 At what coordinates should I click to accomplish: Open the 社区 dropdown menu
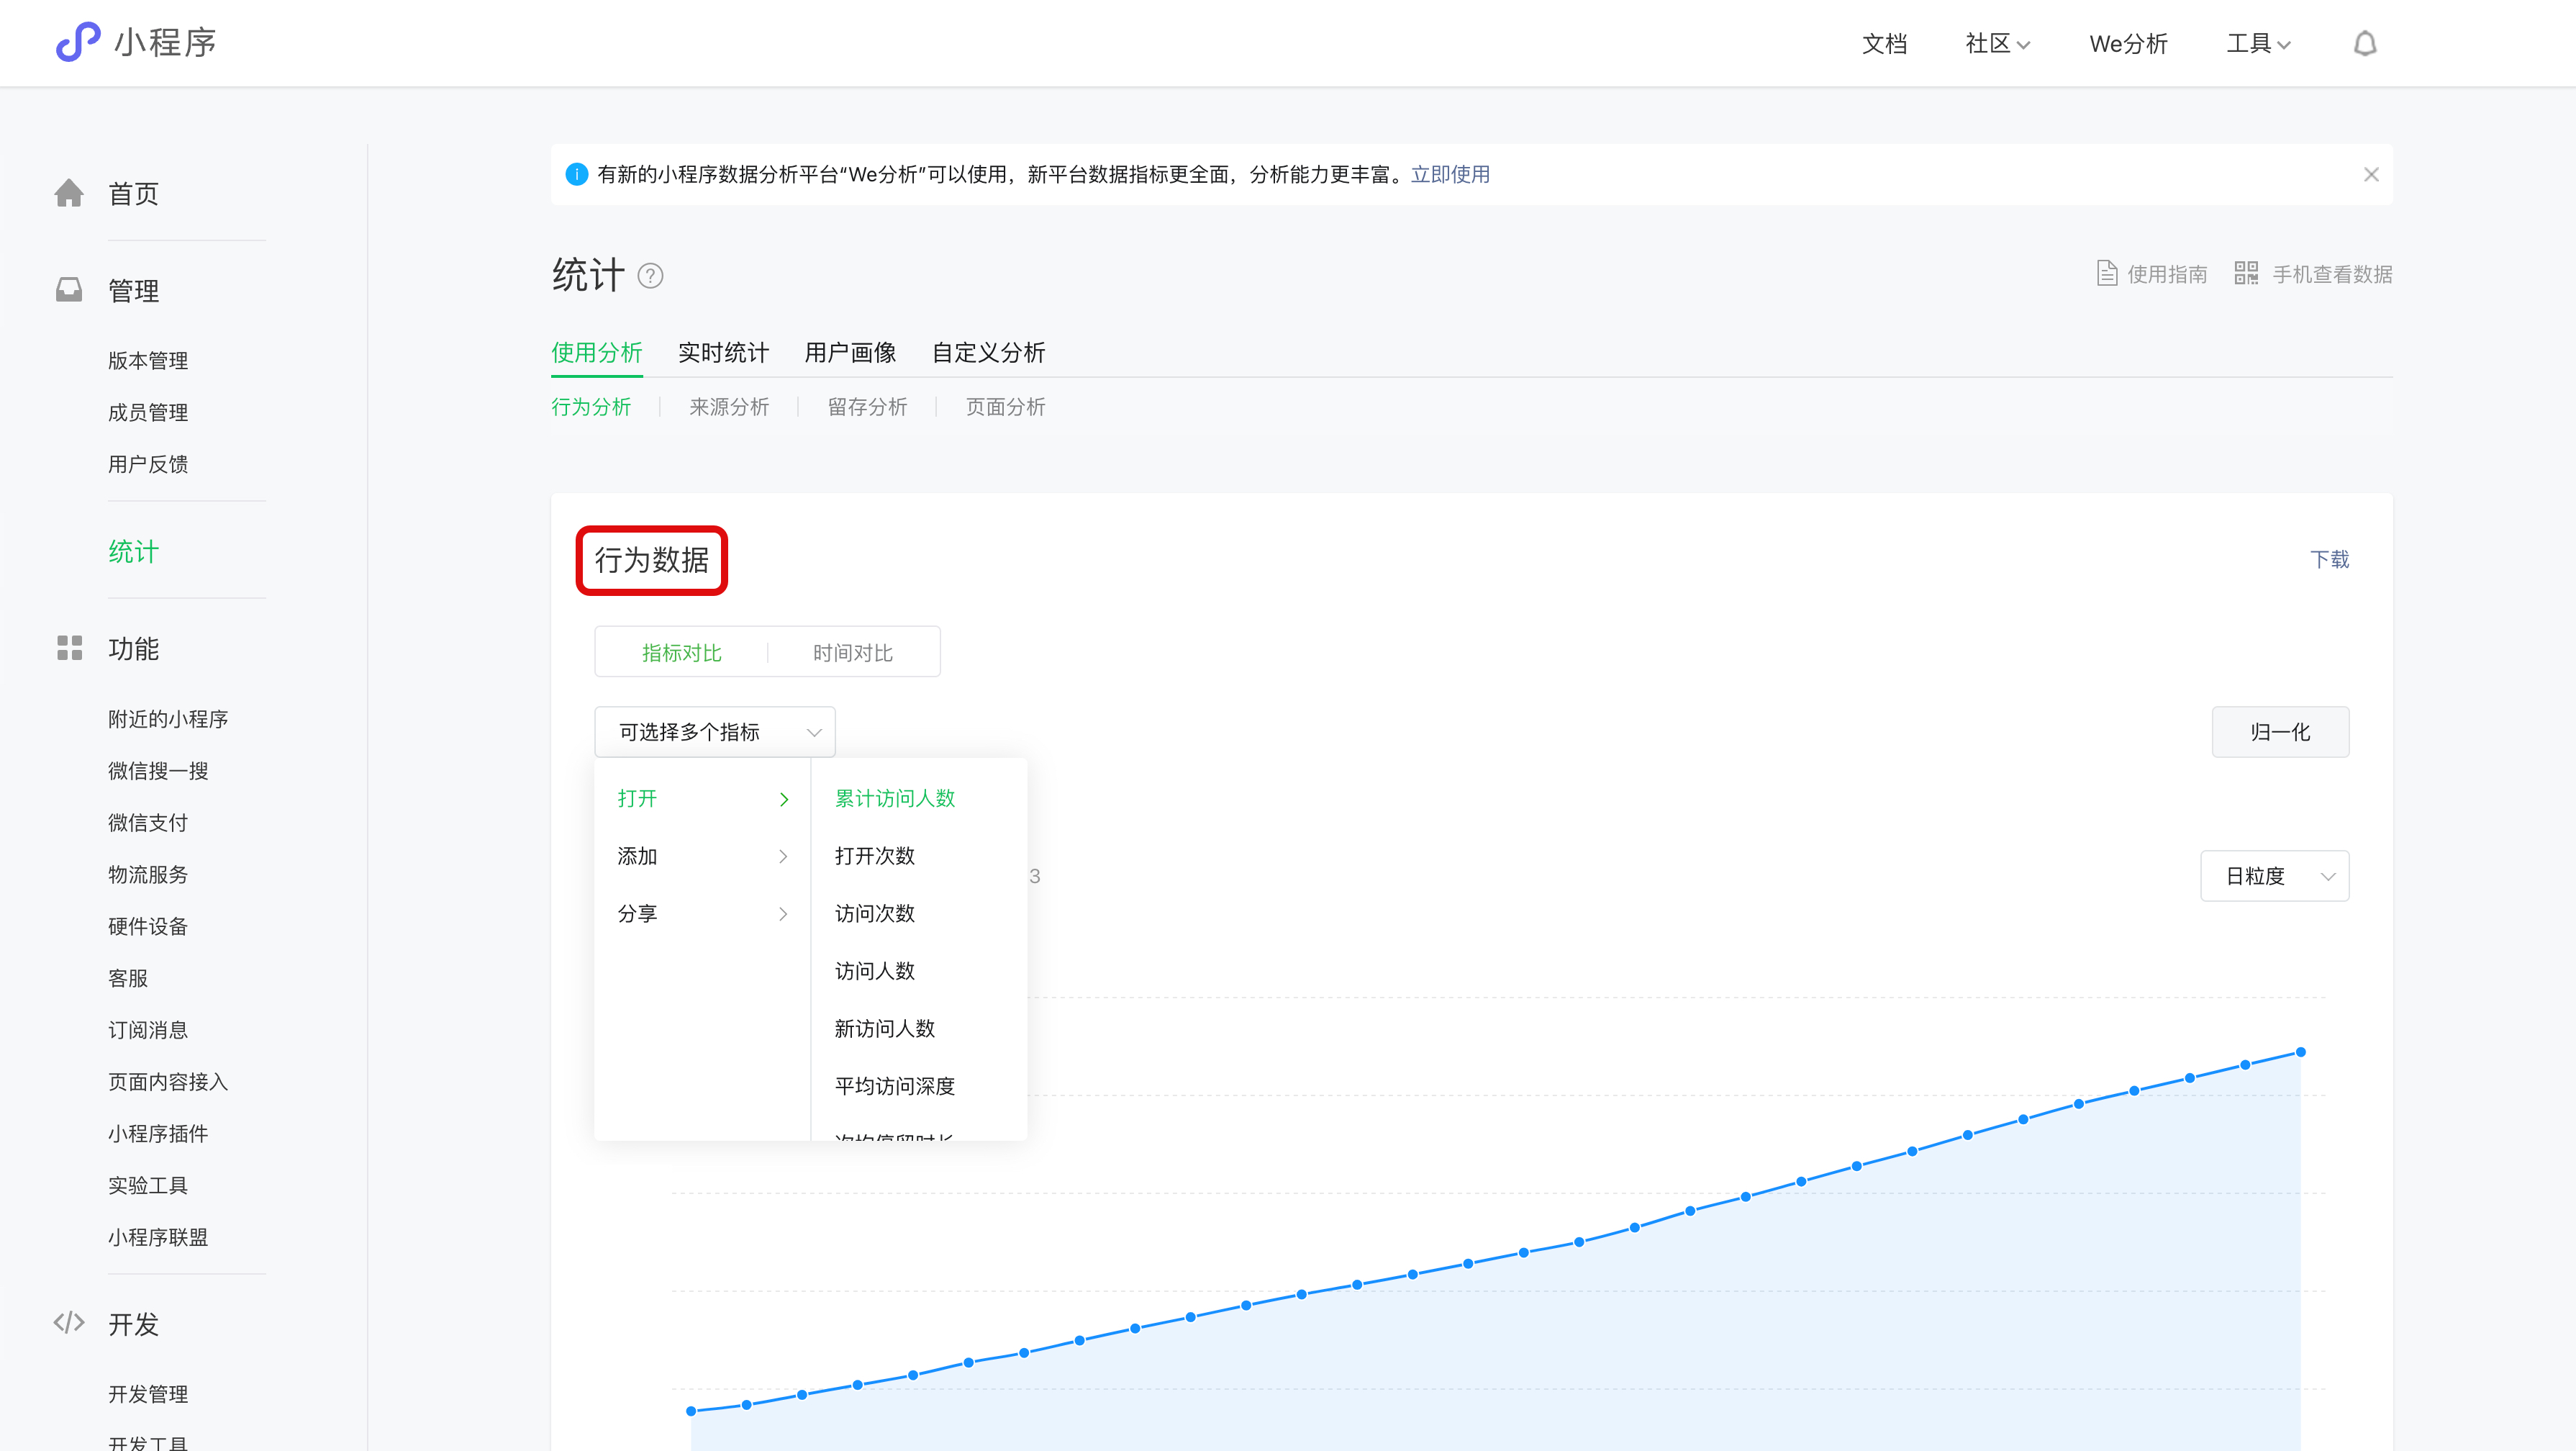pyautogui.click(x=1997, y=43)
